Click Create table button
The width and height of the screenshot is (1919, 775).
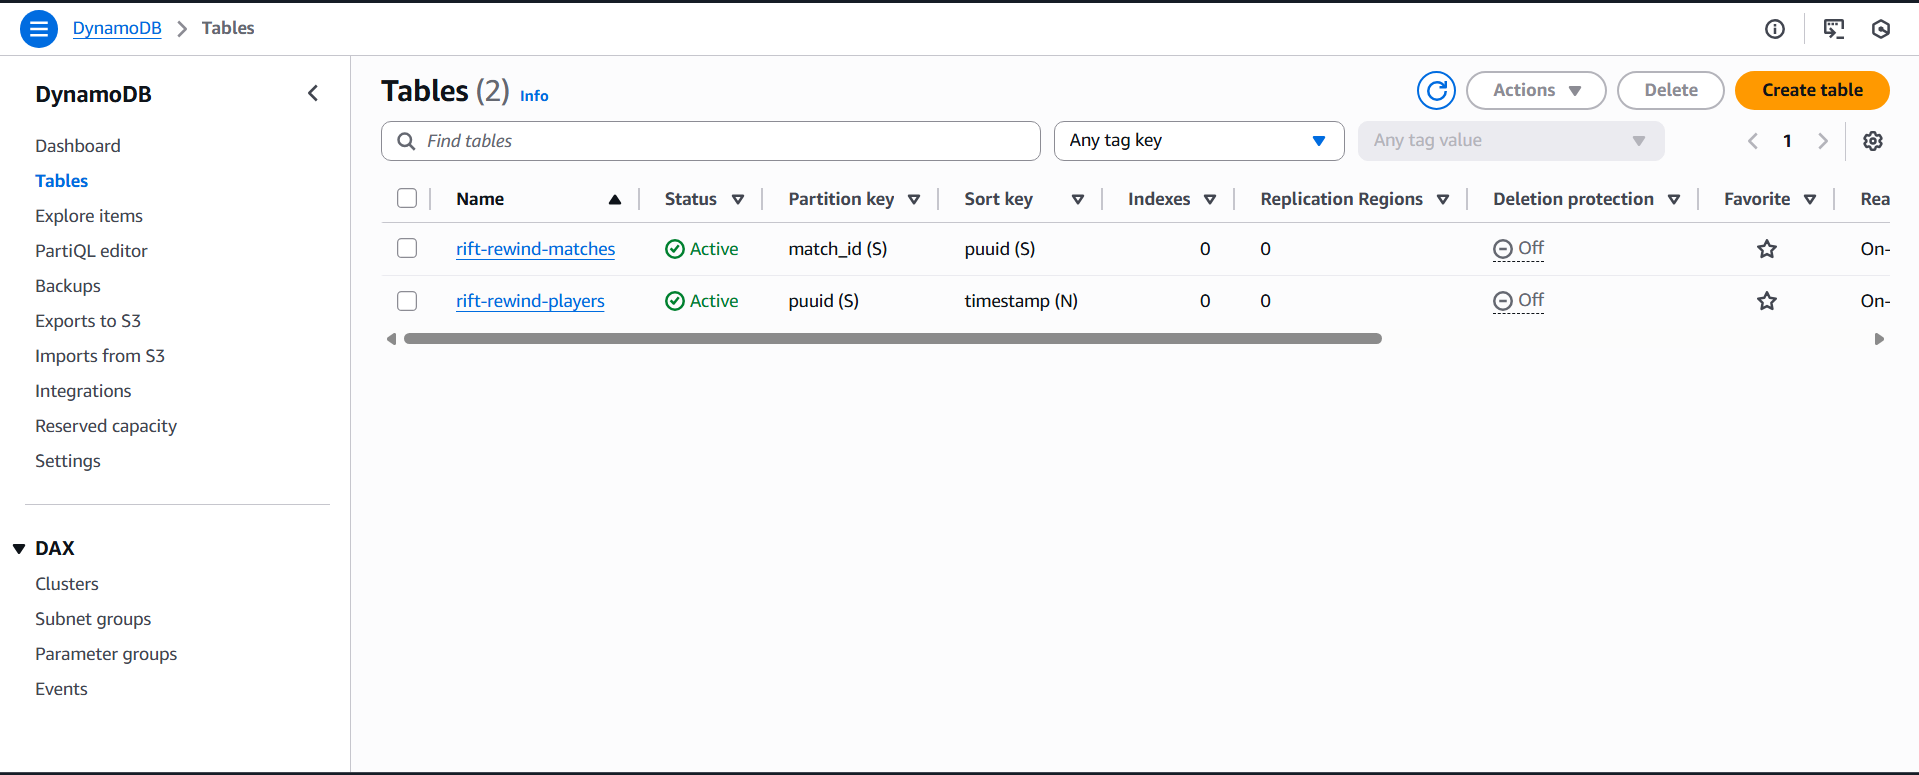point(1812,90)
